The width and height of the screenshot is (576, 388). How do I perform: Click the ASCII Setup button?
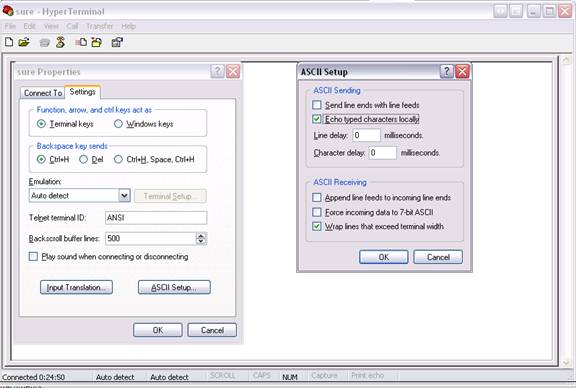coord(174,287)
